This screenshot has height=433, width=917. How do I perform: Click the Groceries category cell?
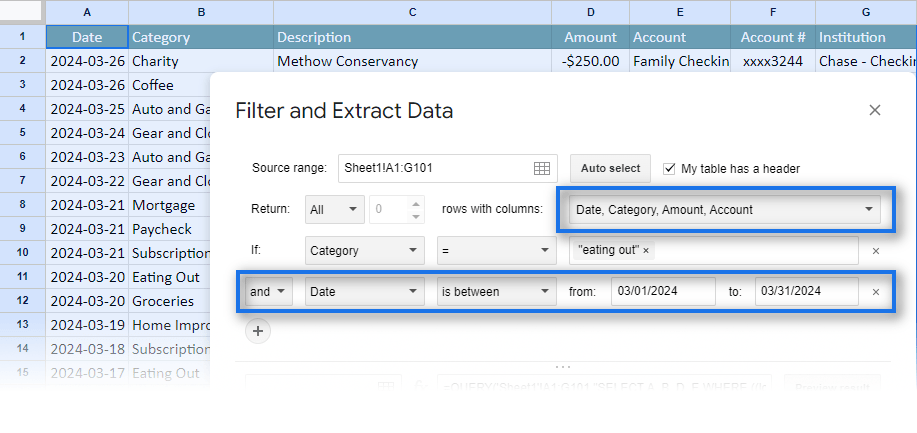coord(170,301)
